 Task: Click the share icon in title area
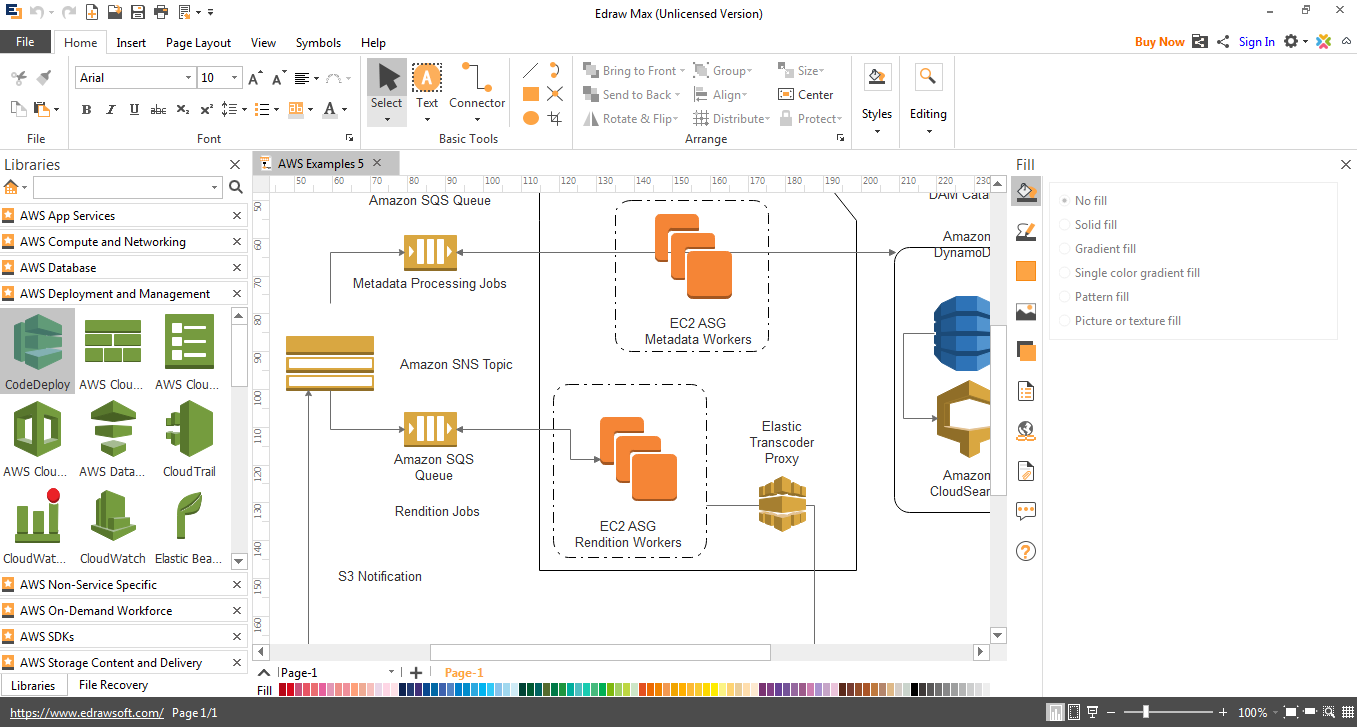pos(1222,41)
